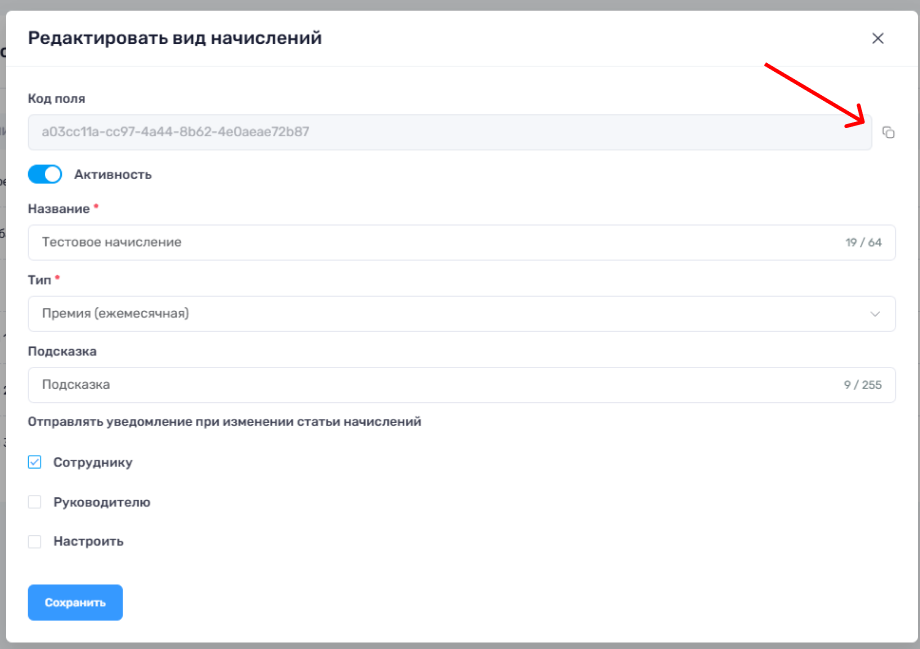Copy the field code with the copy icon
Viewport: 920px width, 649px height.
(888, 132)
